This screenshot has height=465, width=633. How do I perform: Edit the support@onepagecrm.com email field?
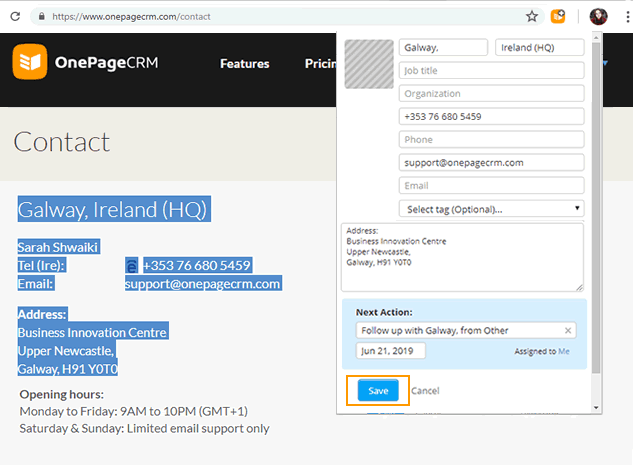coord(491,163)
